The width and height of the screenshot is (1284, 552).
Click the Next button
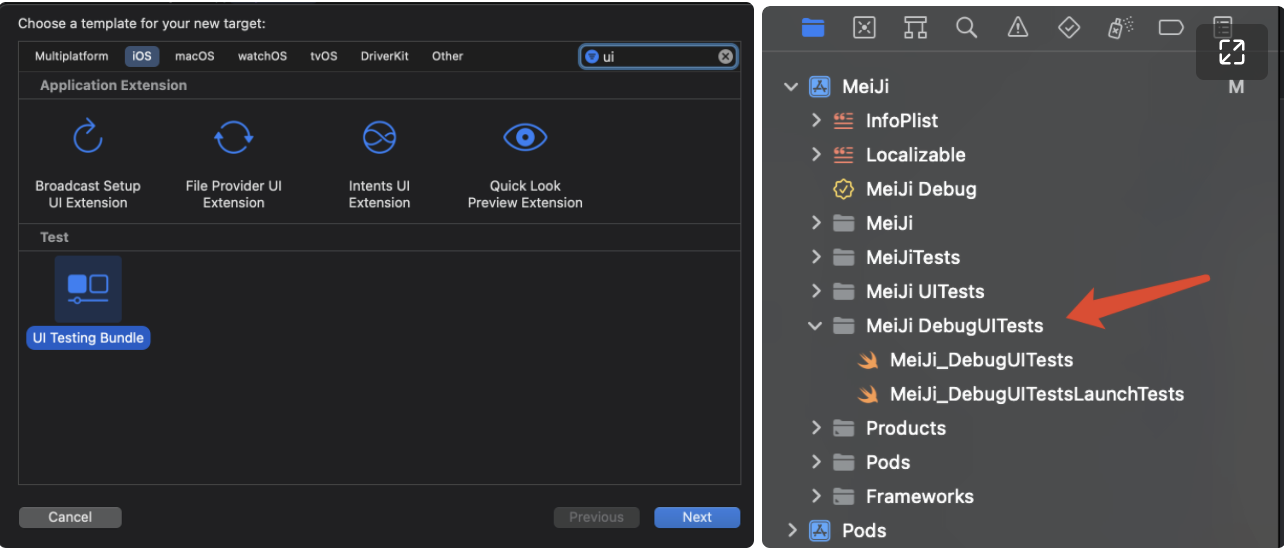point(697,517)
